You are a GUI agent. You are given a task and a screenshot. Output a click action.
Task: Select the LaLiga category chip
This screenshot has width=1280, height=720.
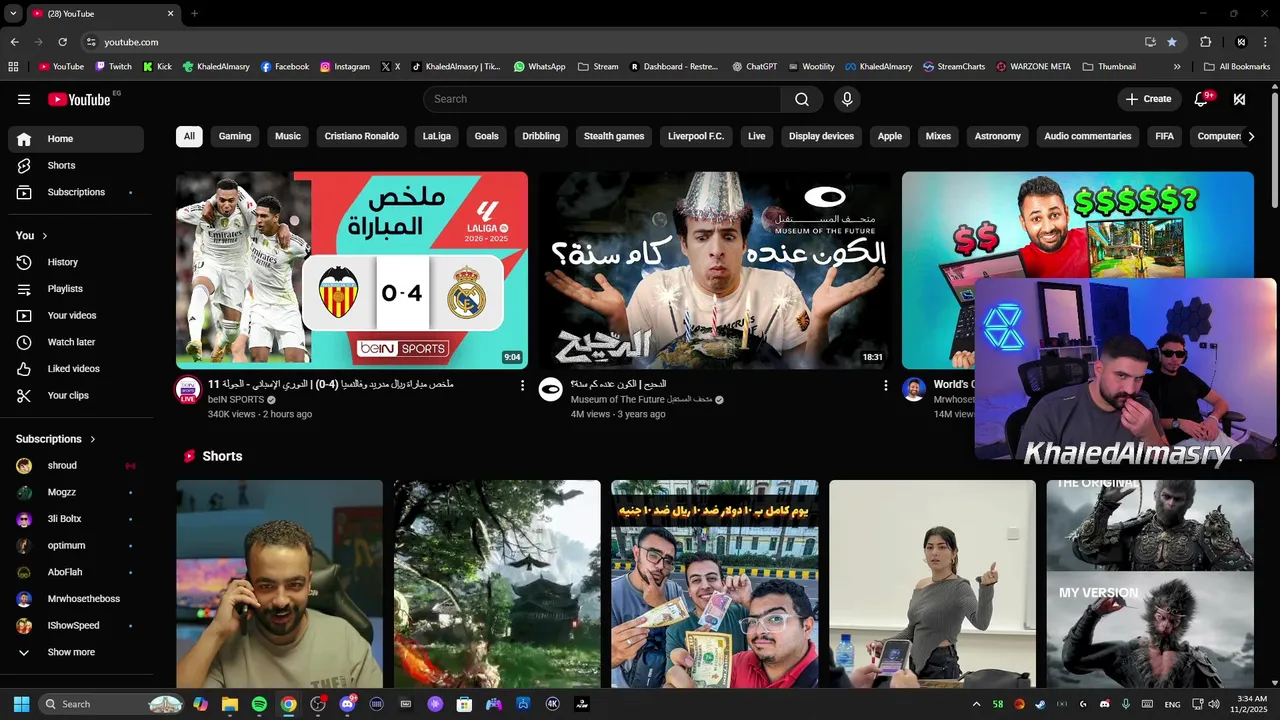coord(437,137)
